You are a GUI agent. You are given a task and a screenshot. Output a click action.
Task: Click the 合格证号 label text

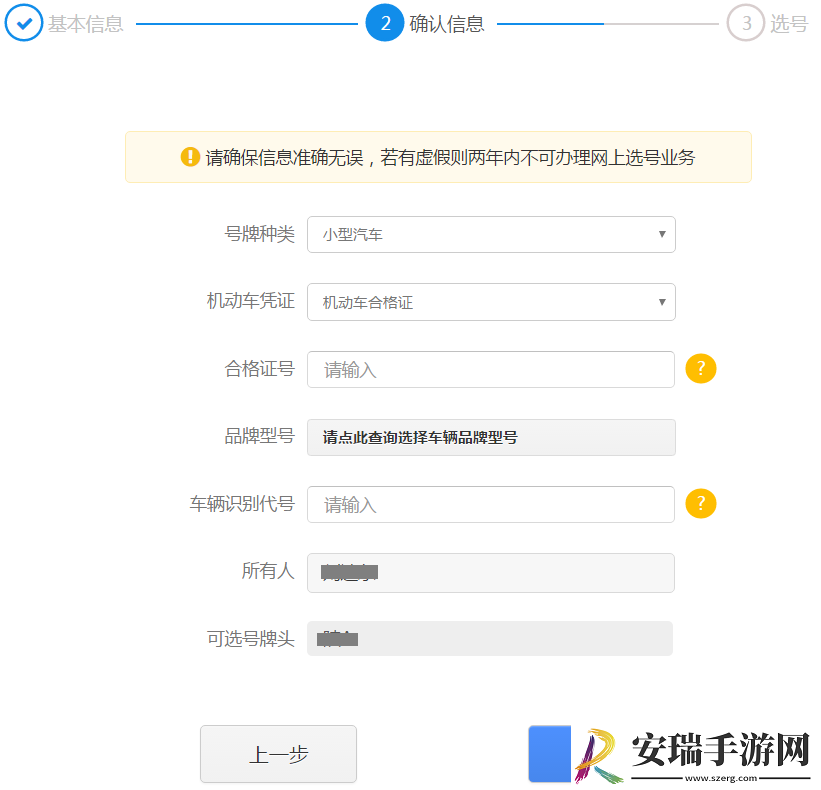[x=260, y=369]
